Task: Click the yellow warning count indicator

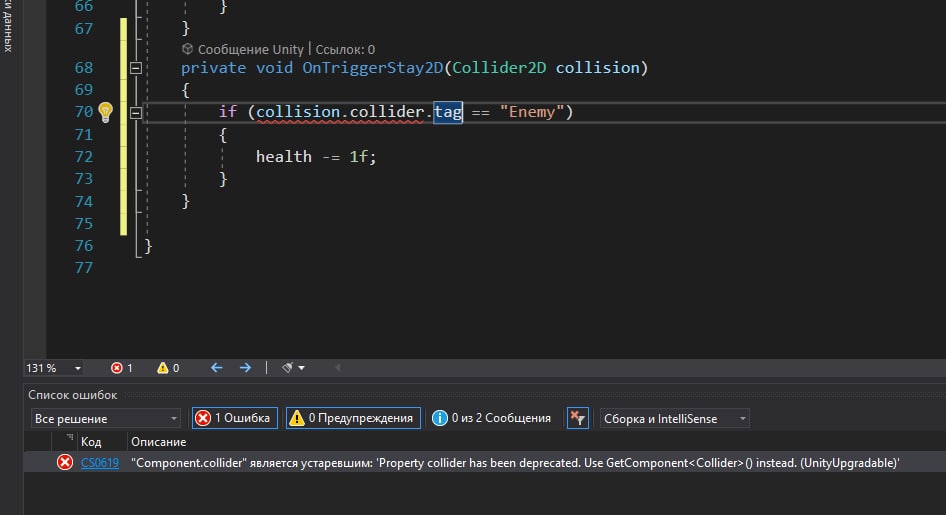Action: coord(168,368)
